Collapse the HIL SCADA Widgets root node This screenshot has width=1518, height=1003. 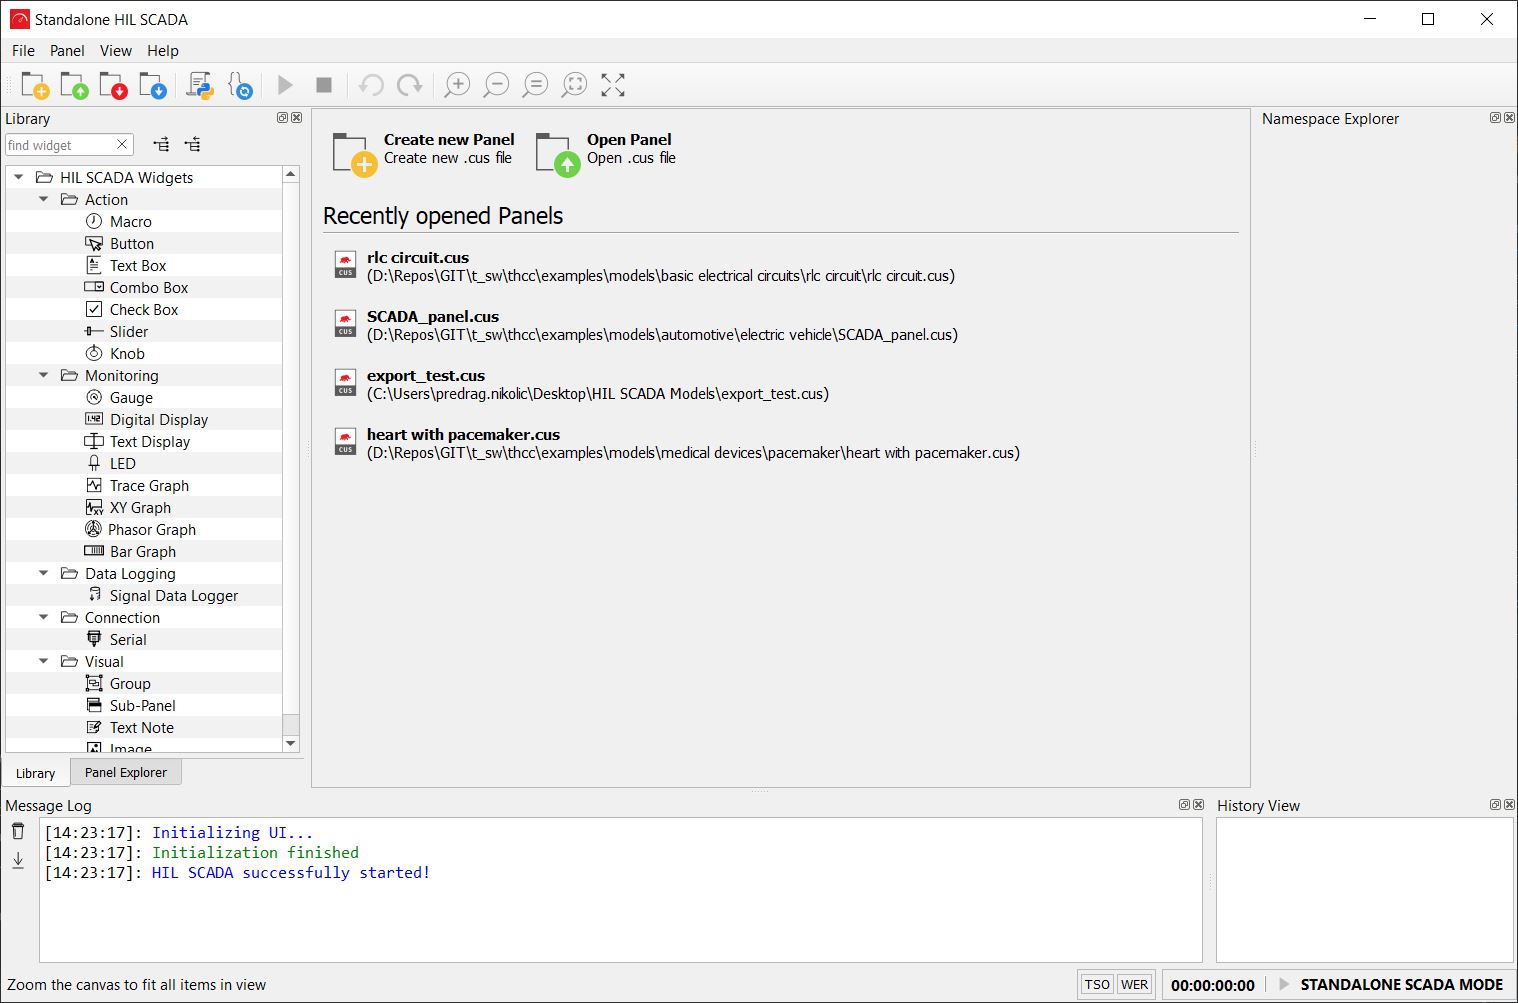pos(19,177)
